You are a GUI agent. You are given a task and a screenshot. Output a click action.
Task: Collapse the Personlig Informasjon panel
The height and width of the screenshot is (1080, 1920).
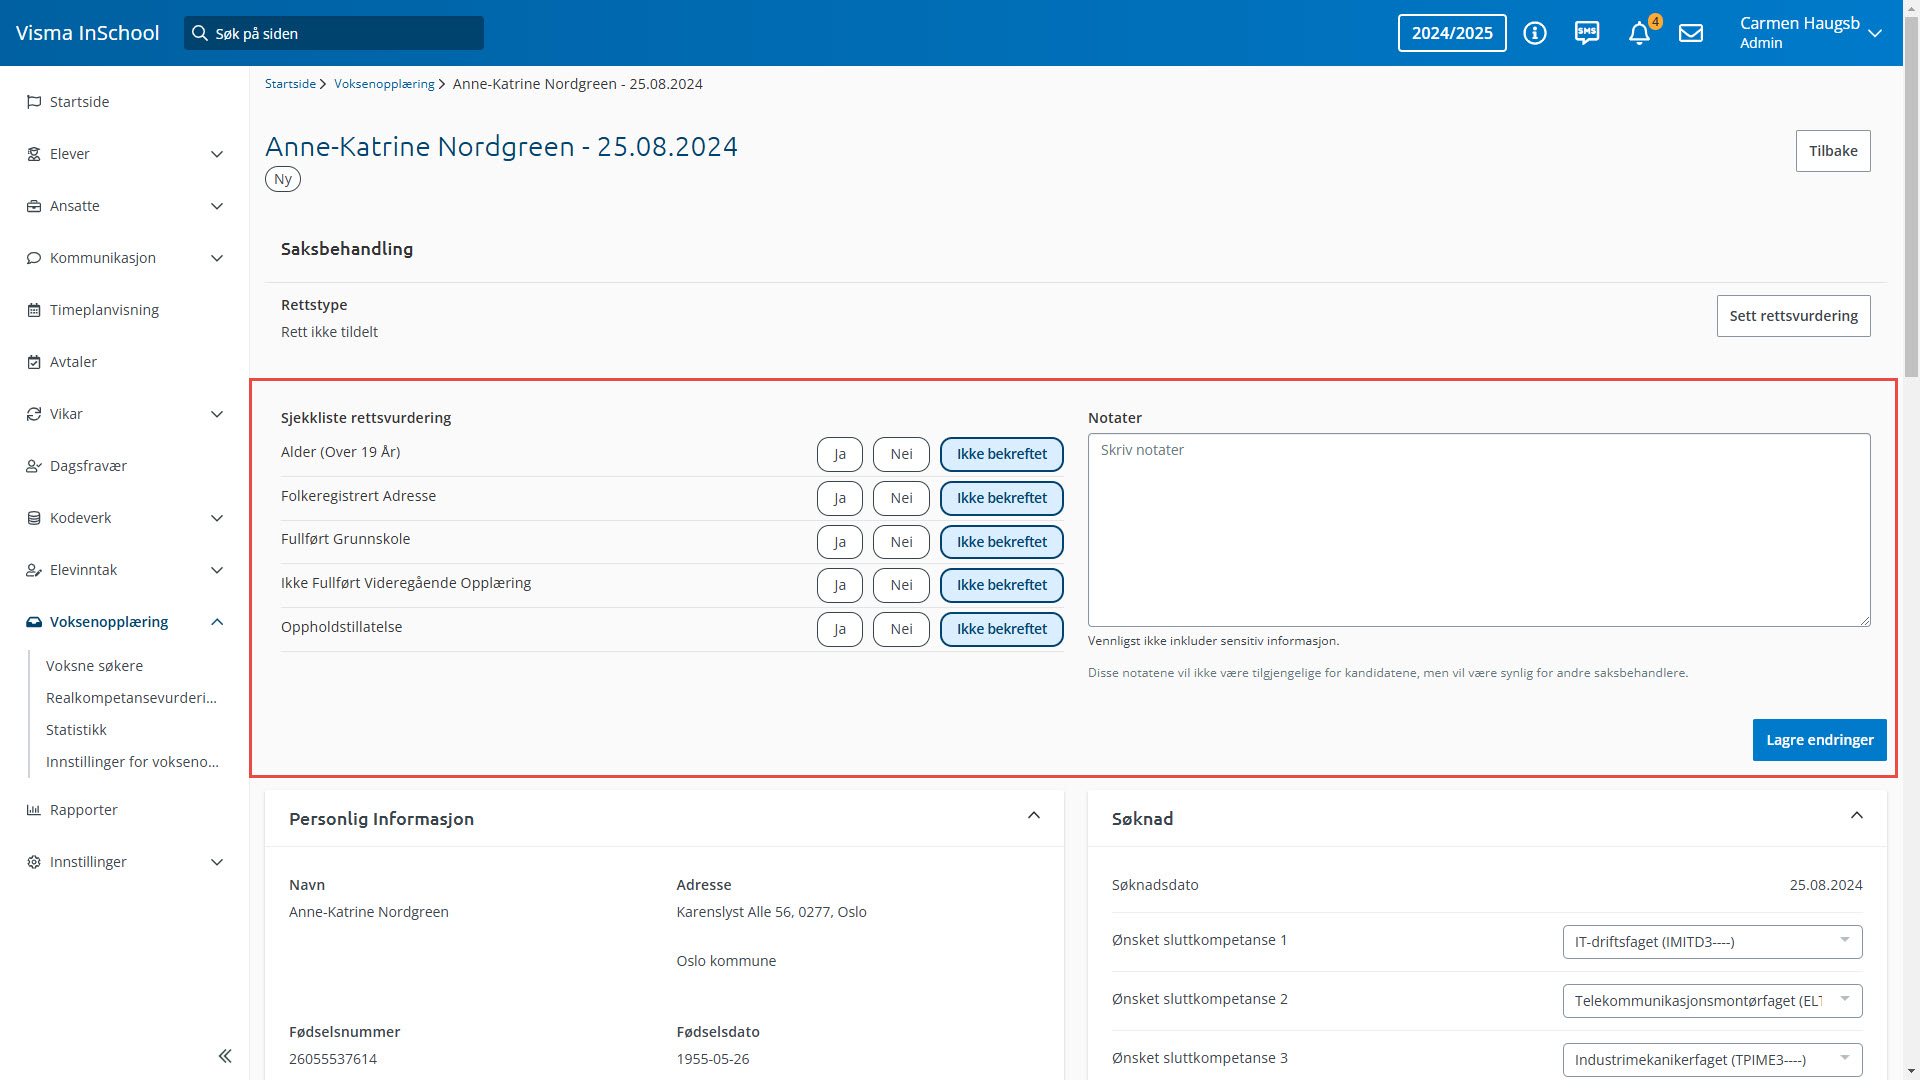click(x=1034, y=816)
